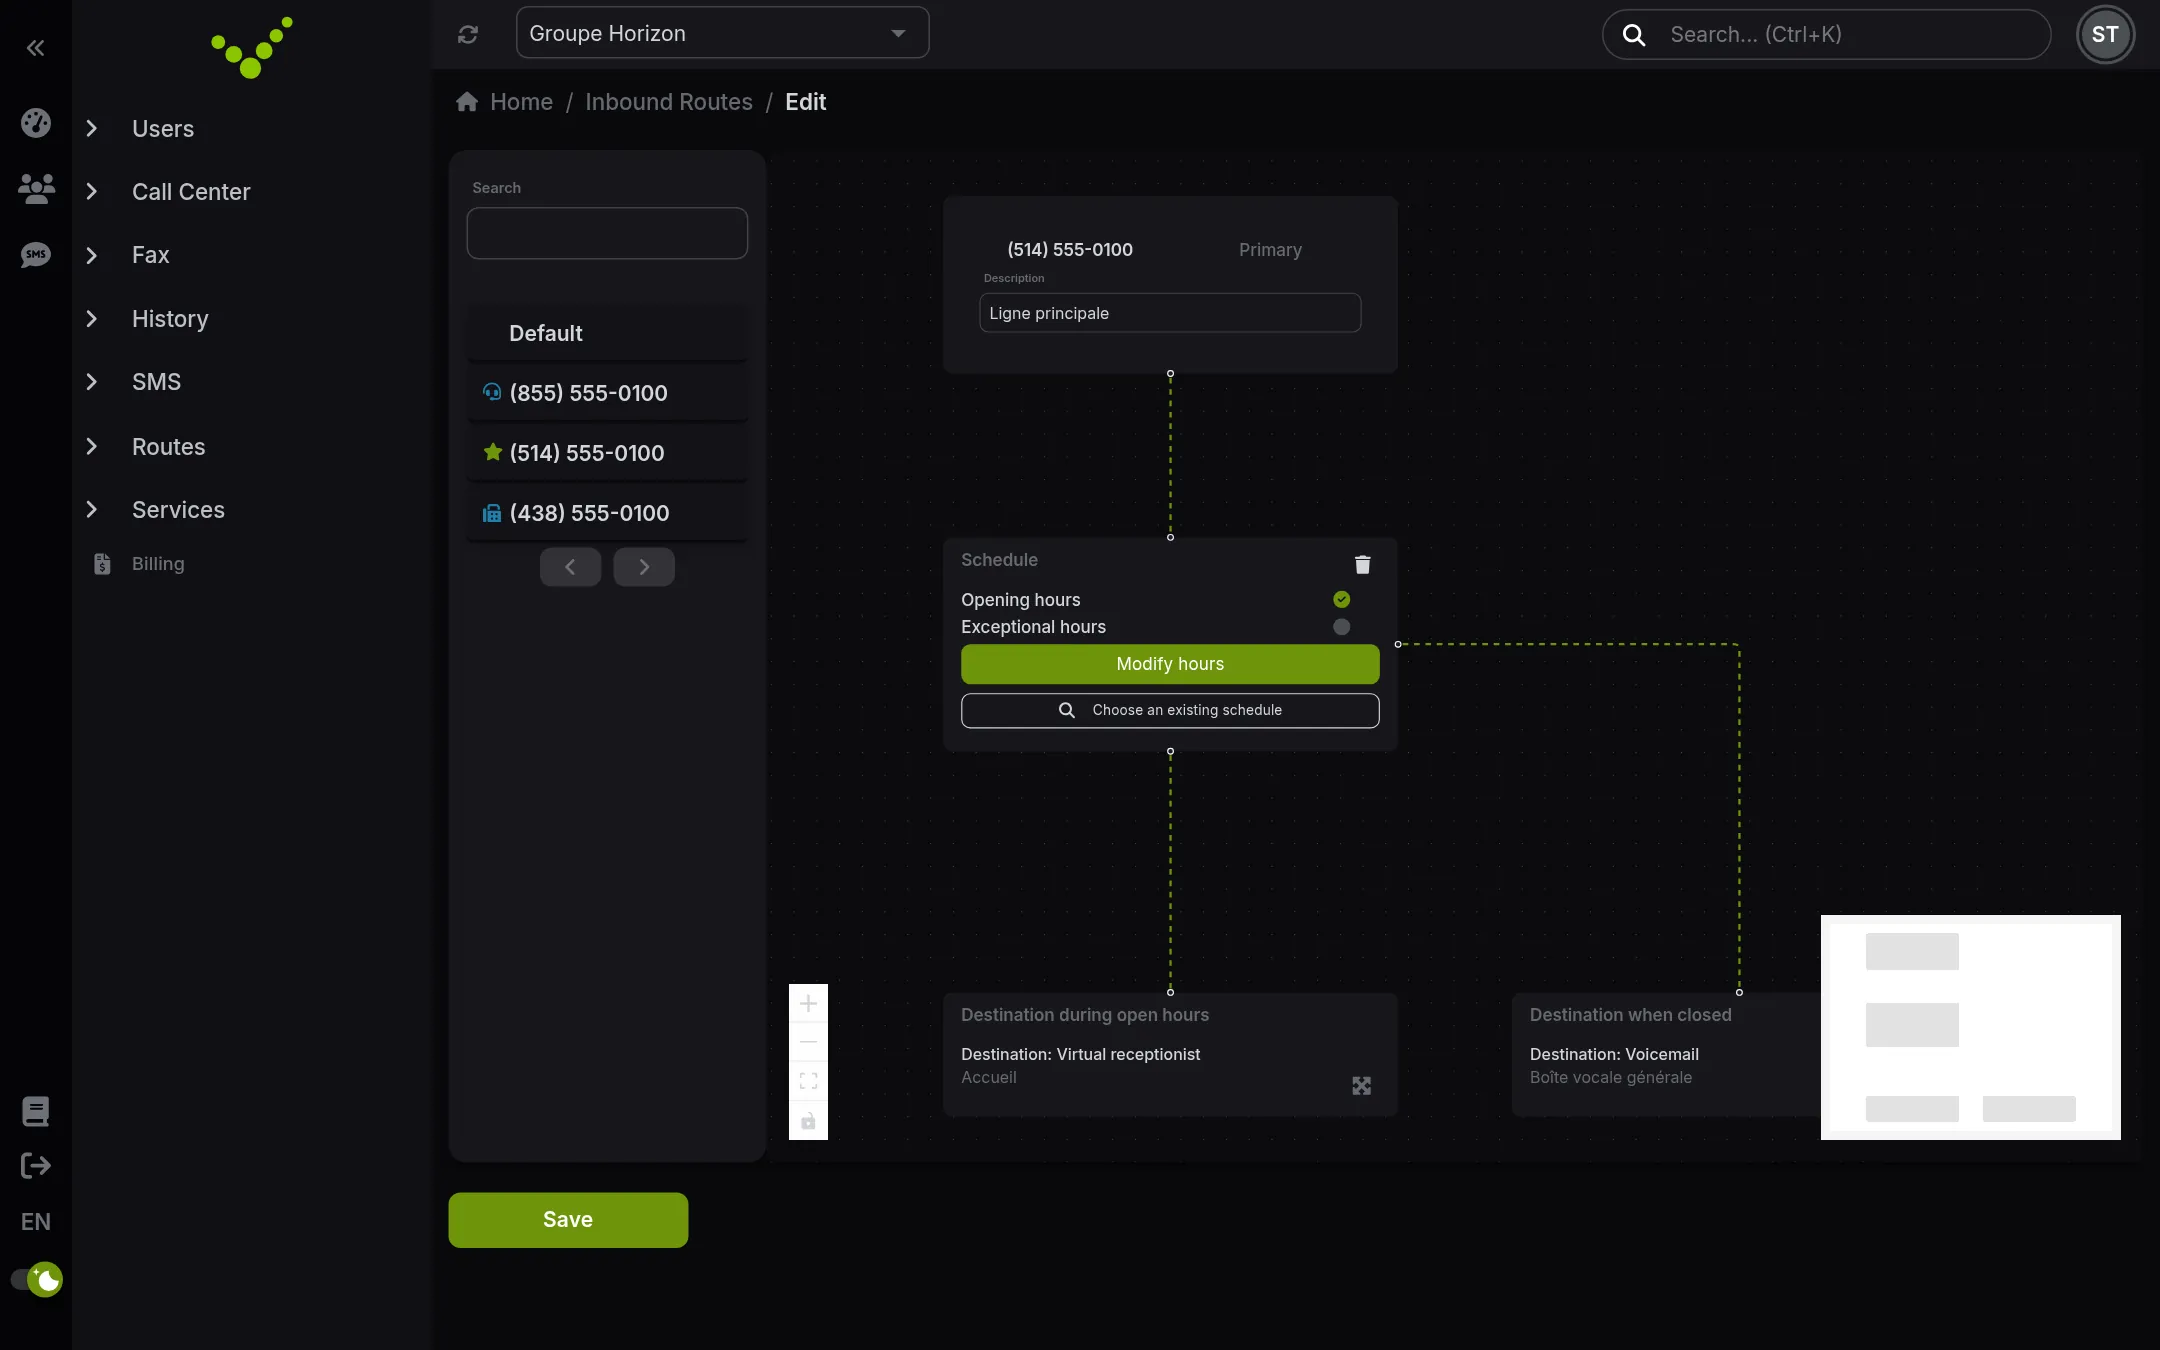Fit the flow view to screen

click(808, 1082)
